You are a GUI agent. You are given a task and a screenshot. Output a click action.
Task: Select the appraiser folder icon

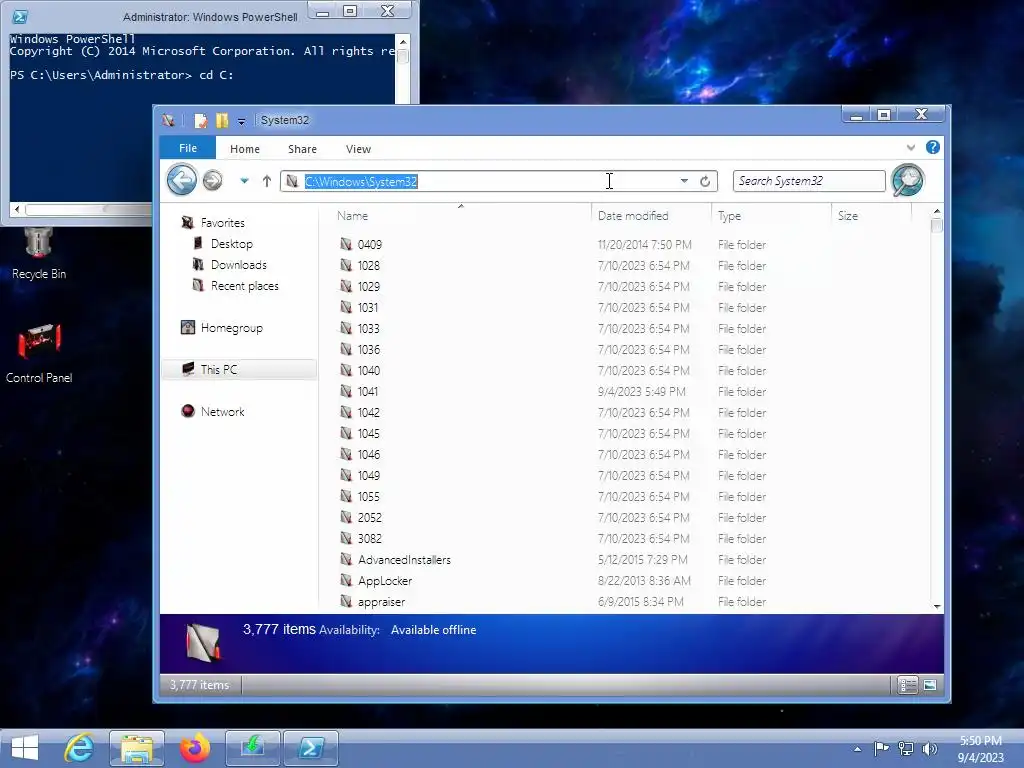point(346,601)
